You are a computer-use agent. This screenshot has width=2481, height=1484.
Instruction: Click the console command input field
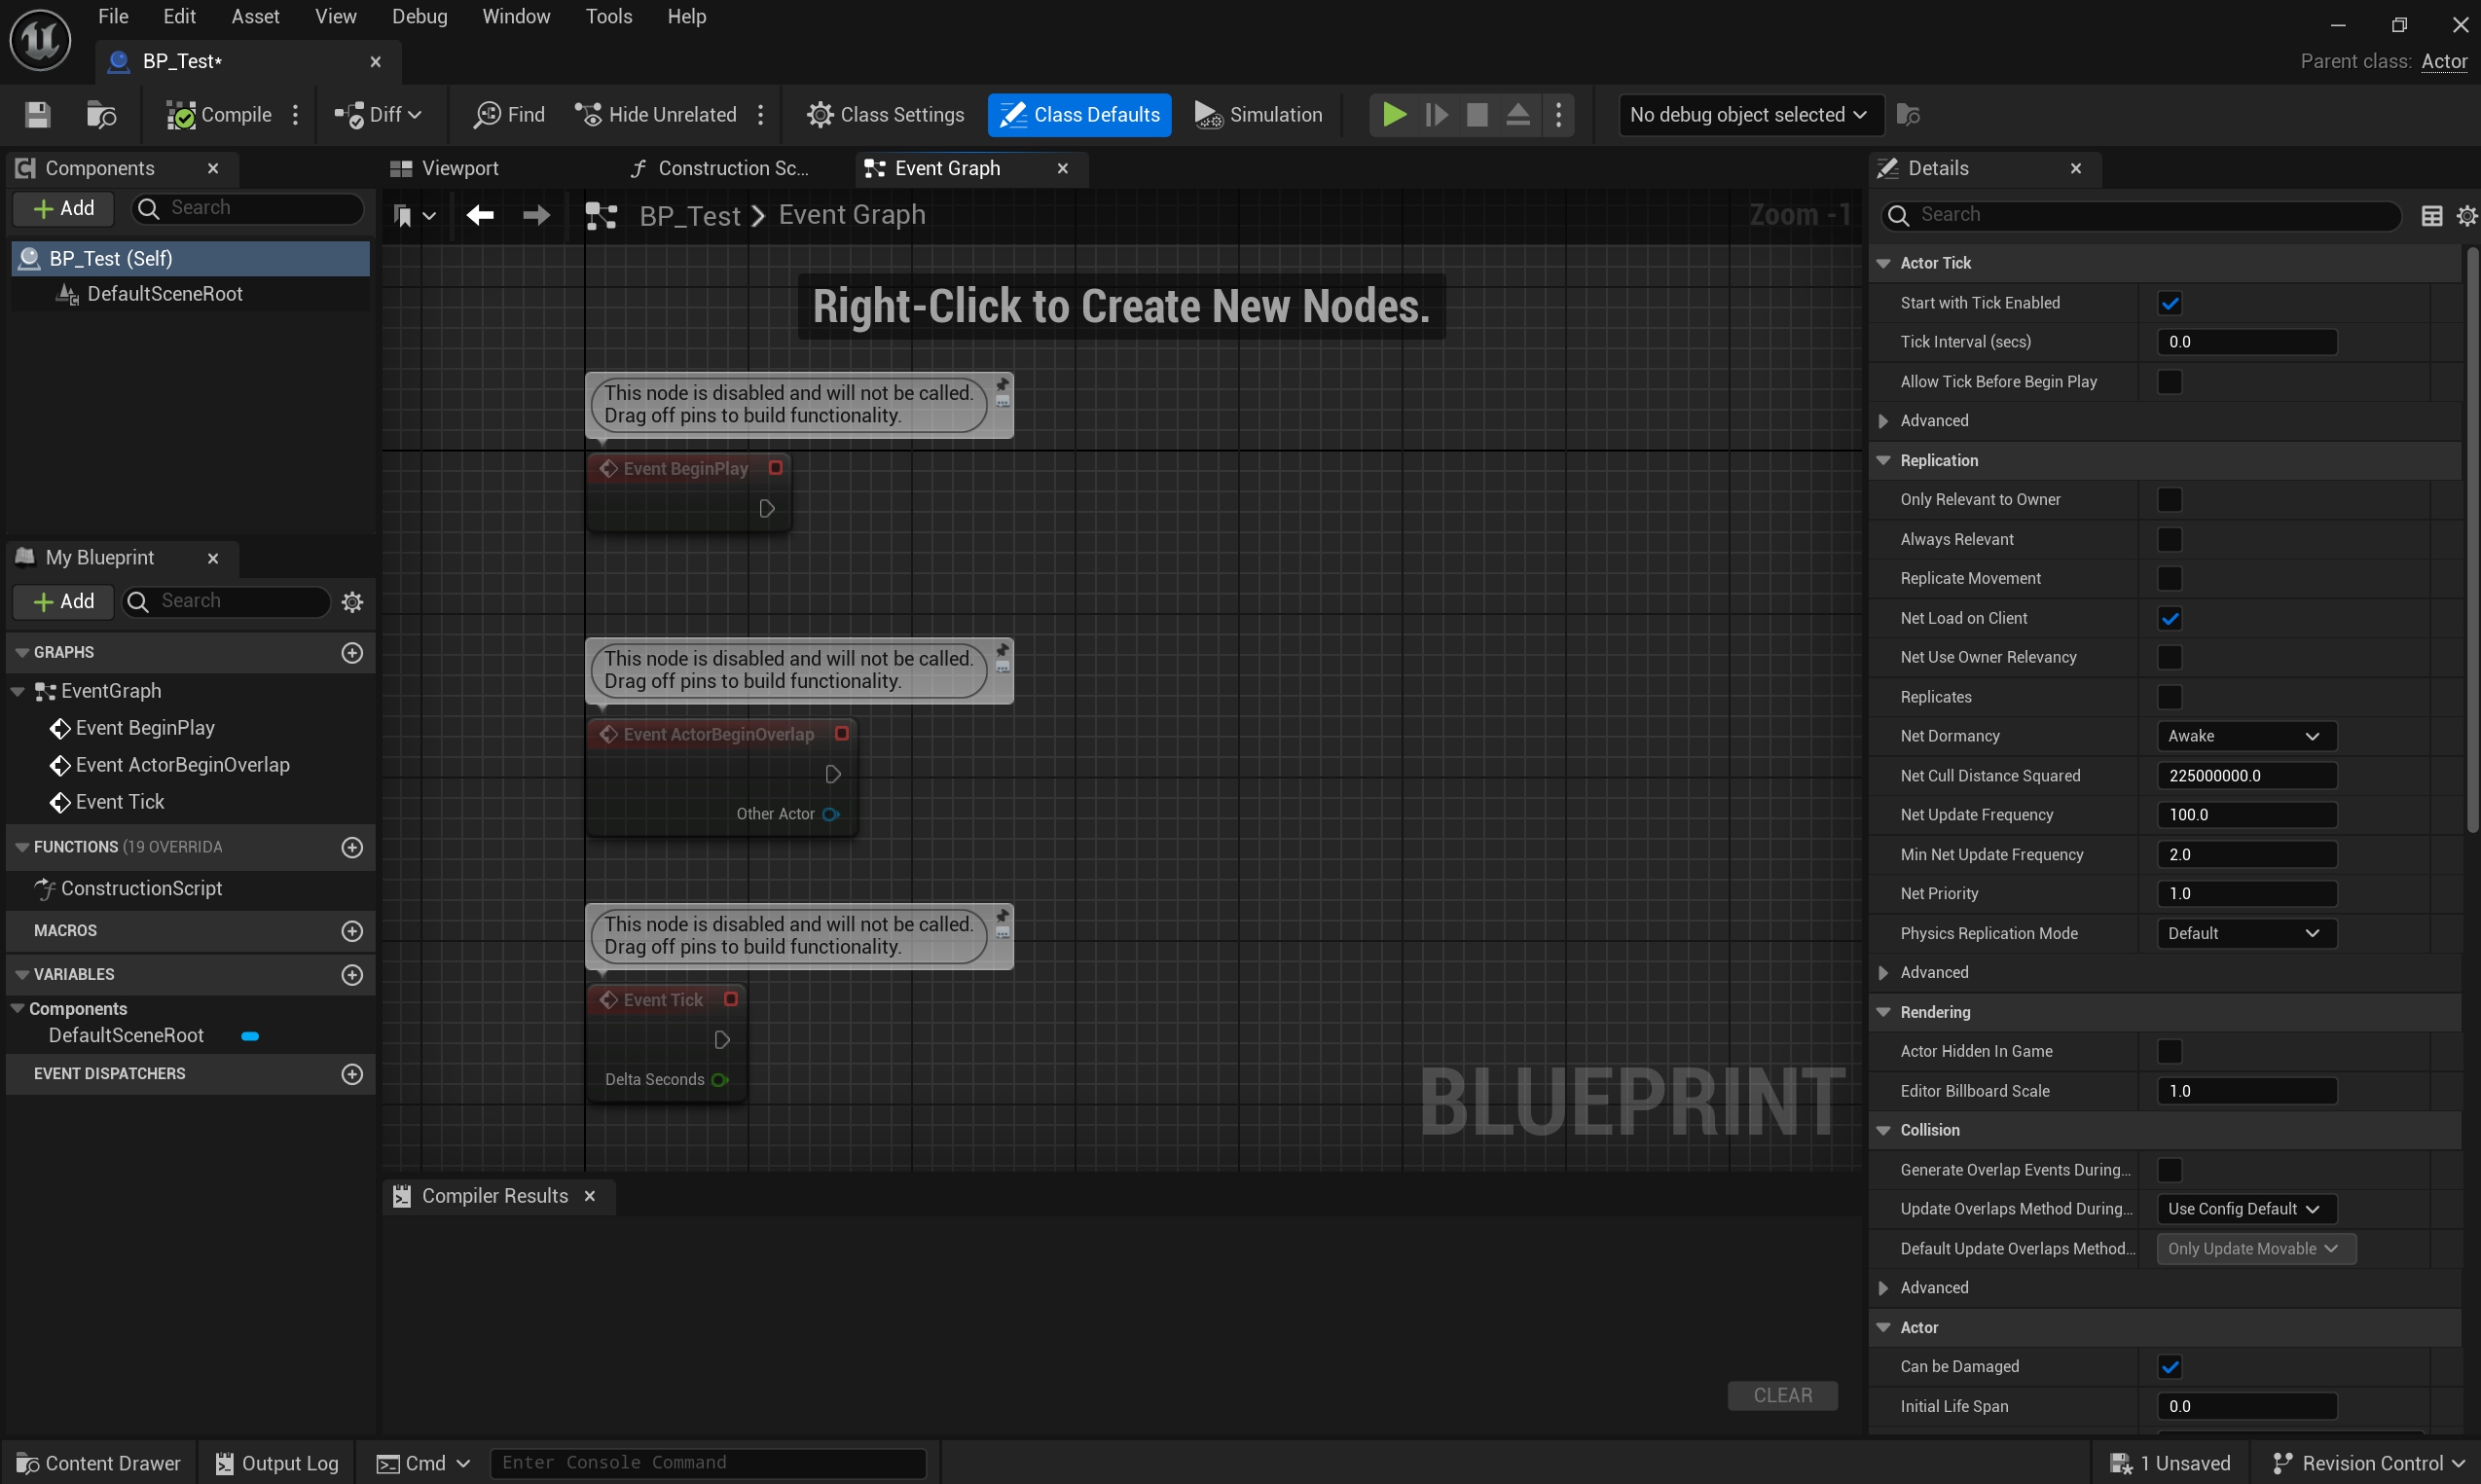(x=708, y=1463)
